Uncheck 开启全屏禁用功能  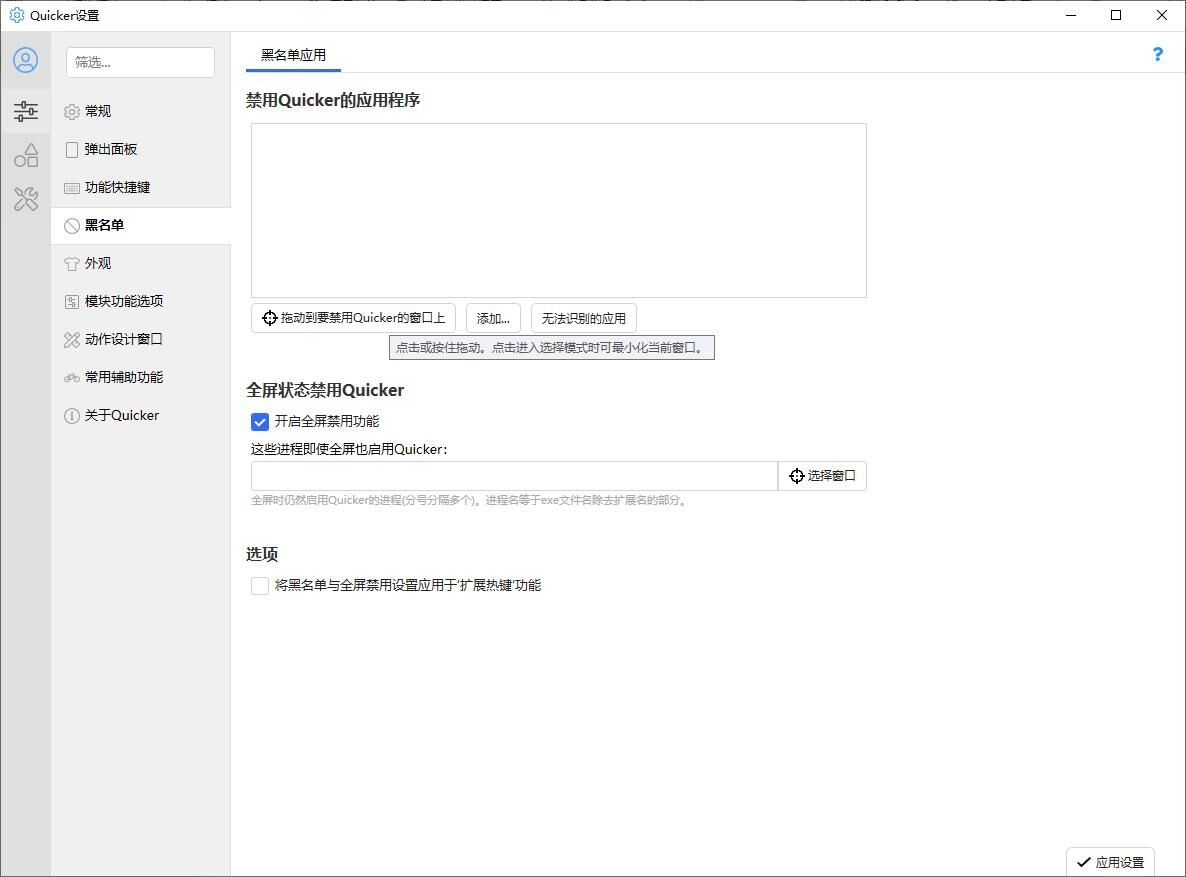click(260, 422)
